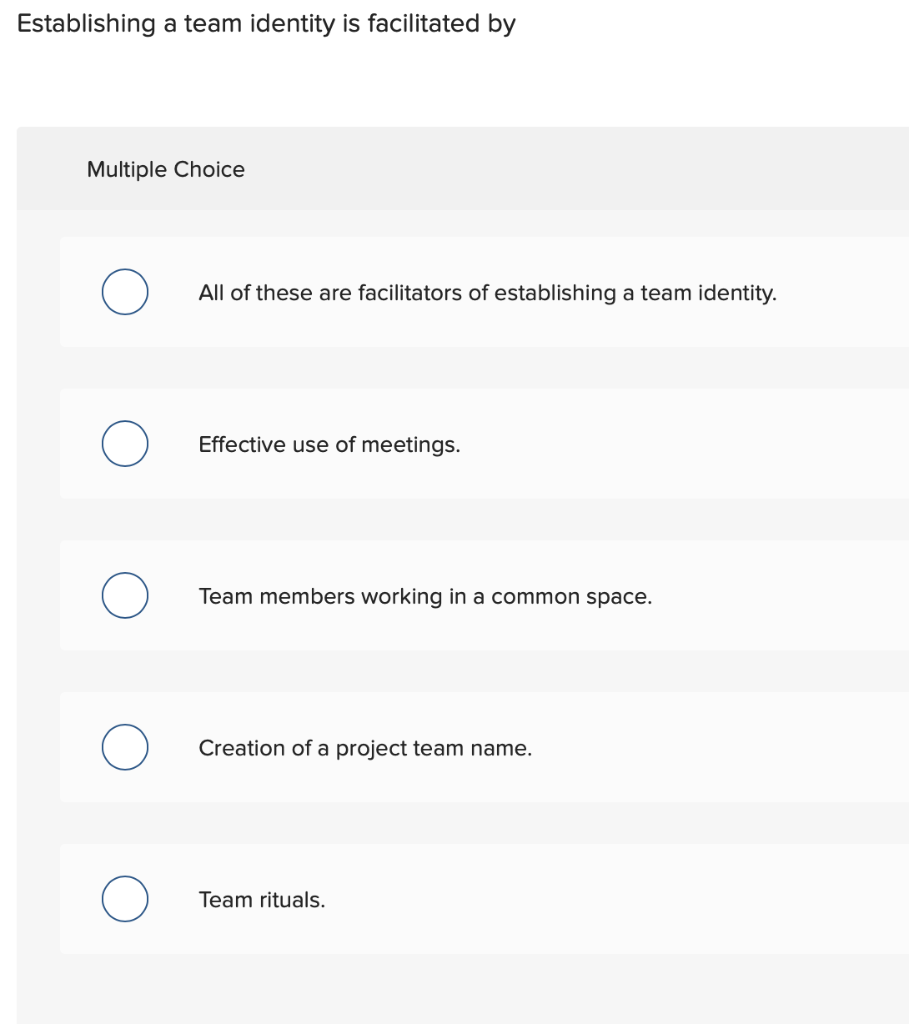Click the gray header bar right of 'Multiple Choice'

click(600, 170)
